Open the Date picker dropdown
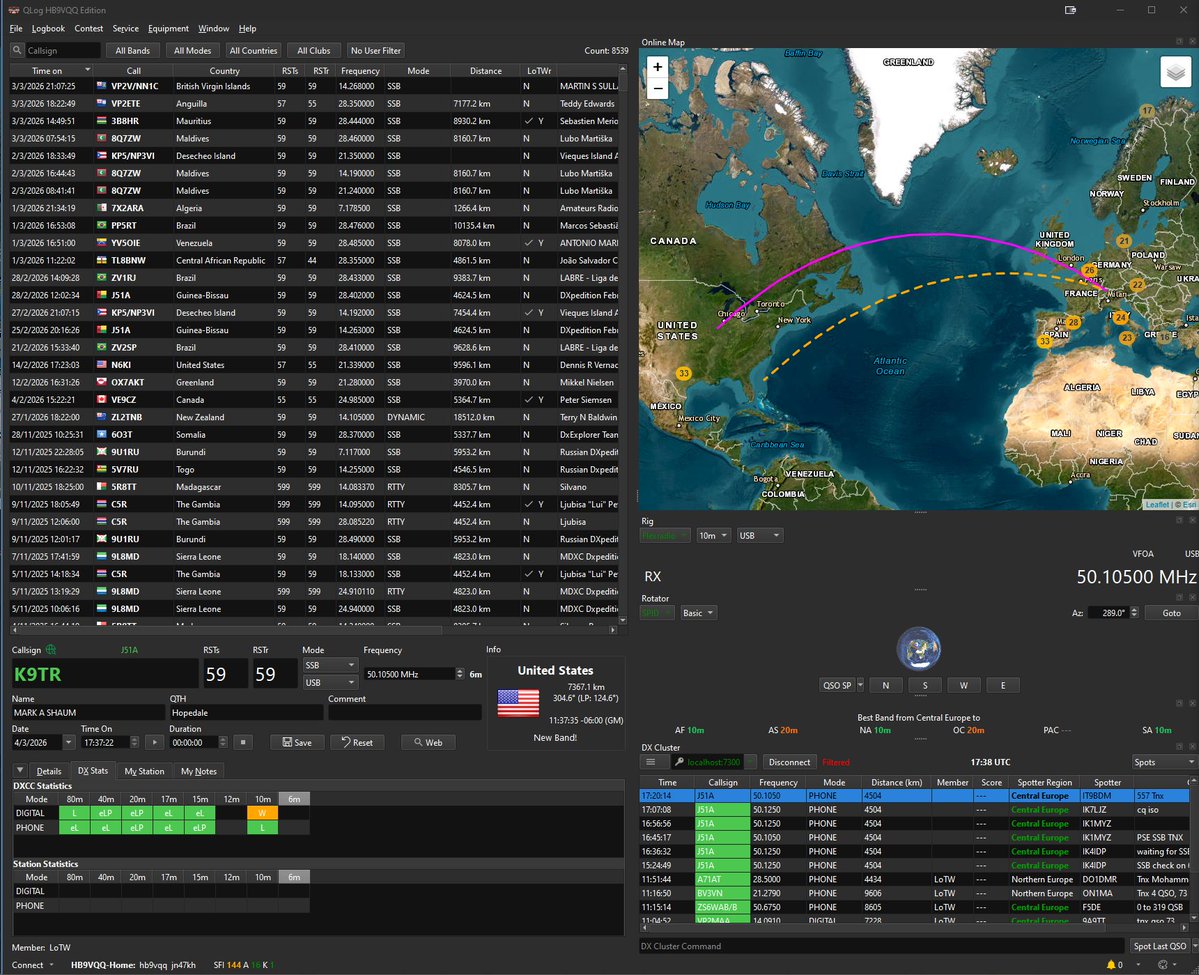 68,743
